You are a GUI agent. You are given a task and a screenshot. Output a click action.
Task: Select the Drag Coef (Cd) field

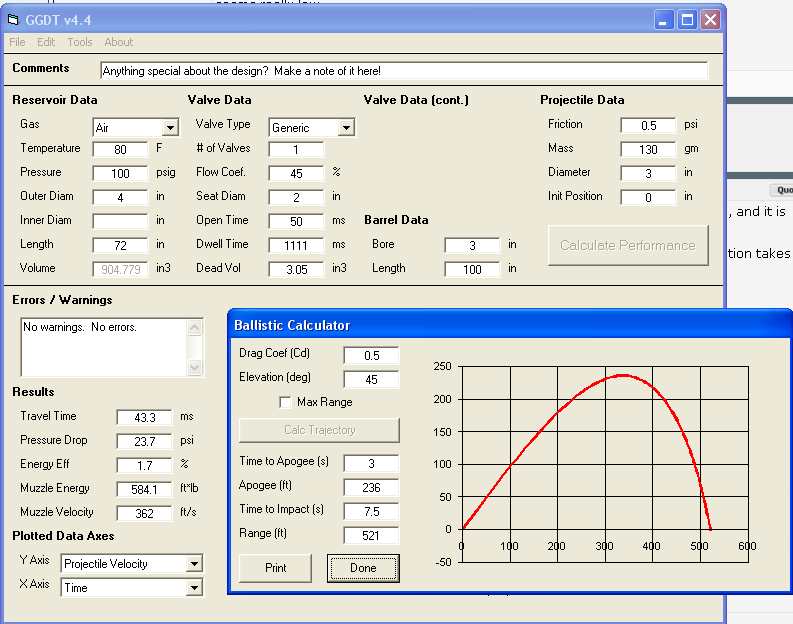pyautogui.click(x=370, y=356)
